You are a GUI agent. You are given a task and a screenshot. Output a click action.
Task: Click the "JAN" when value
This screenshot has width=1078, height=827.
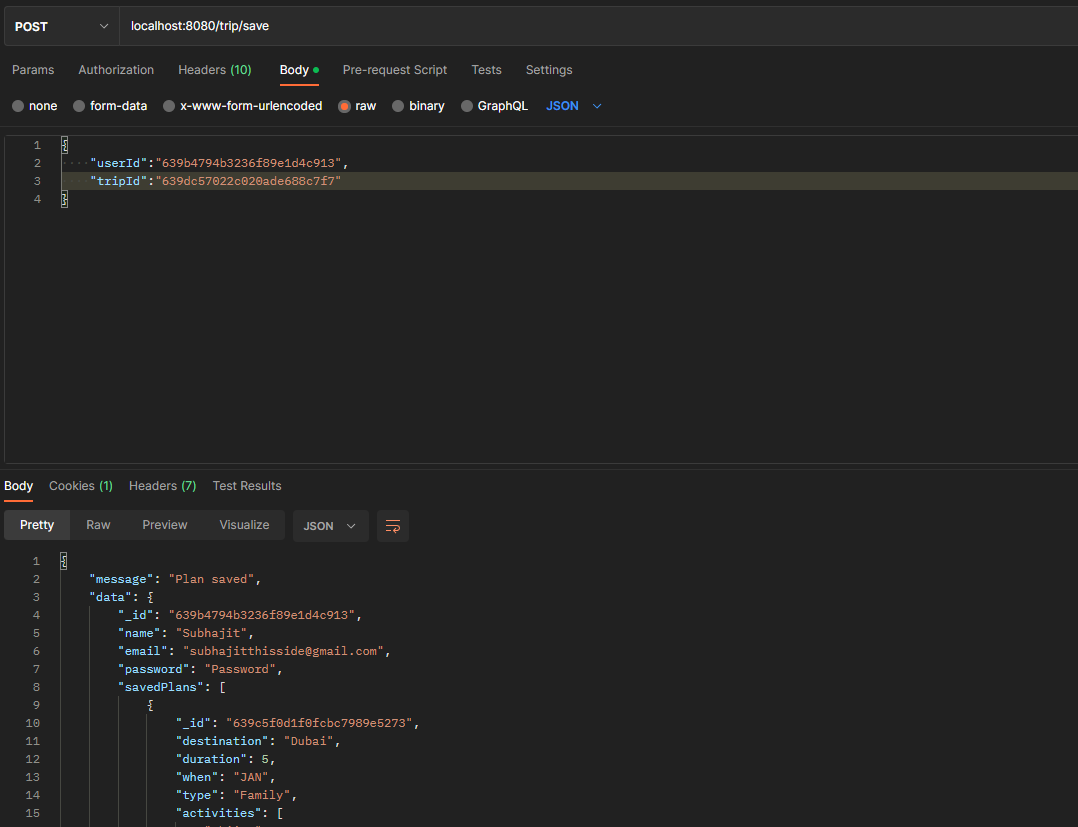coord(251,777)
